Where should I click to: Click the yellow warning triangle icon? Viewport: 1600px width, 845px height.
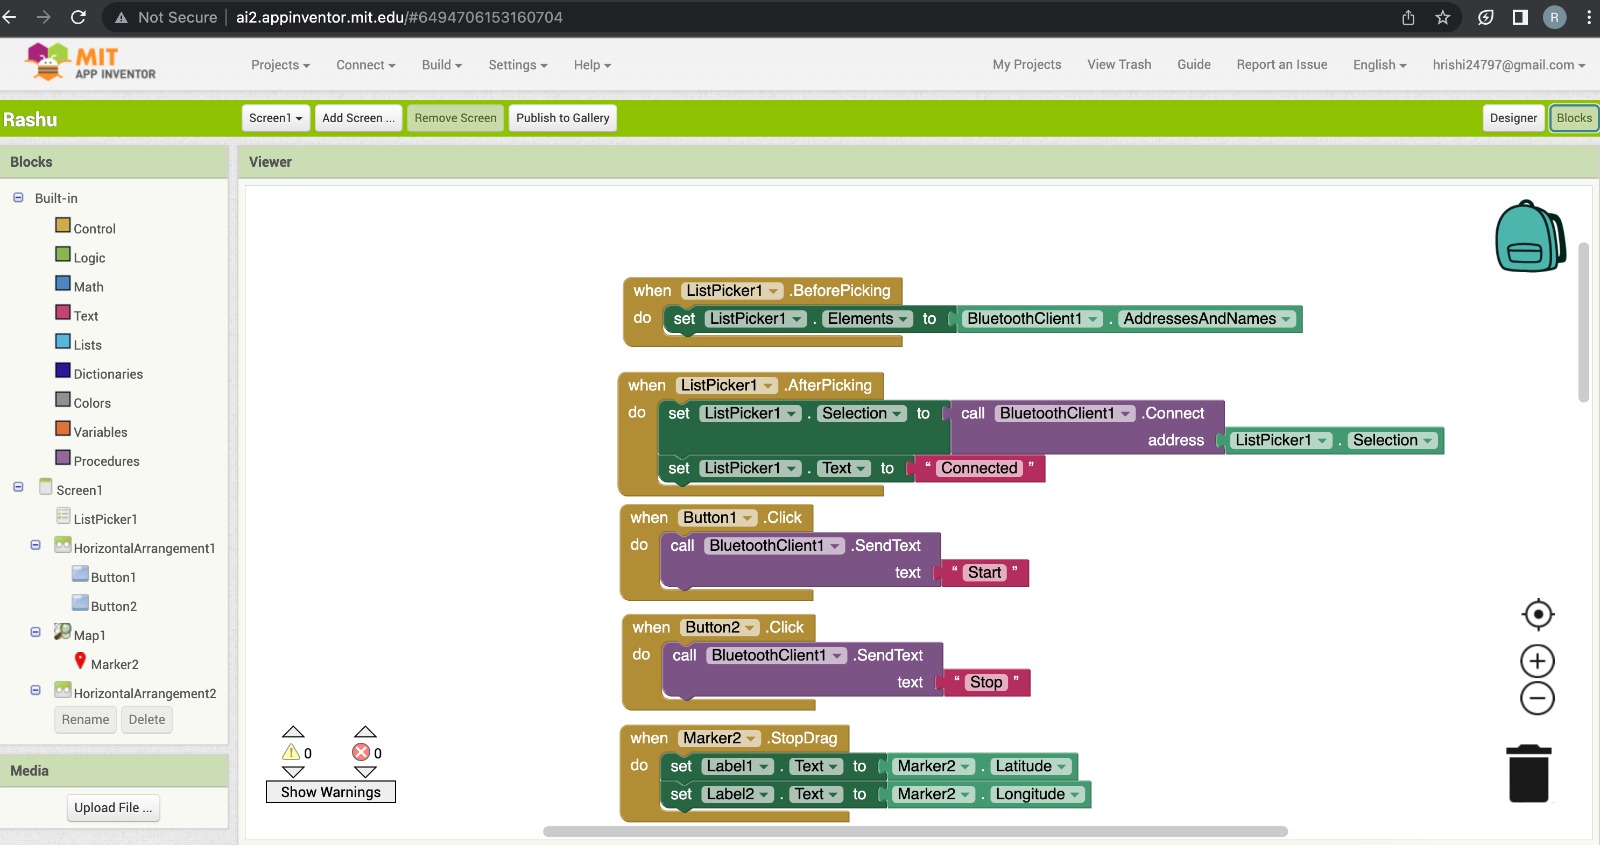pyautogui.click(x=291, y=752)
